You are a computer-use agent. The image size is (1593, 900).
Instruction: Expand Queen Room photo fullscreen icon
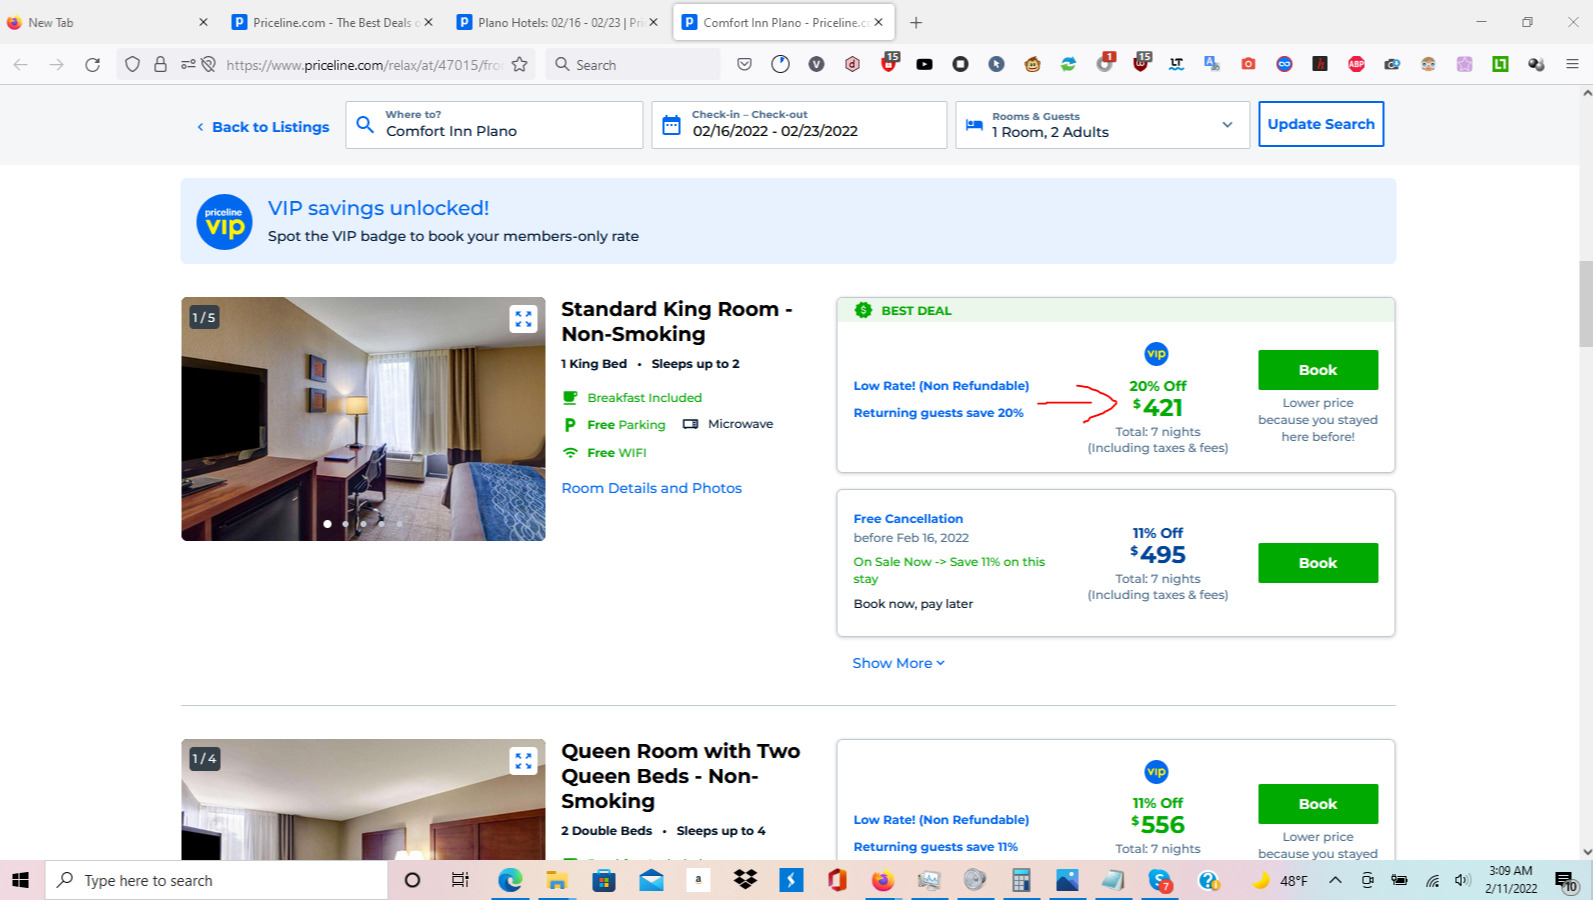[x=523, y=761]
